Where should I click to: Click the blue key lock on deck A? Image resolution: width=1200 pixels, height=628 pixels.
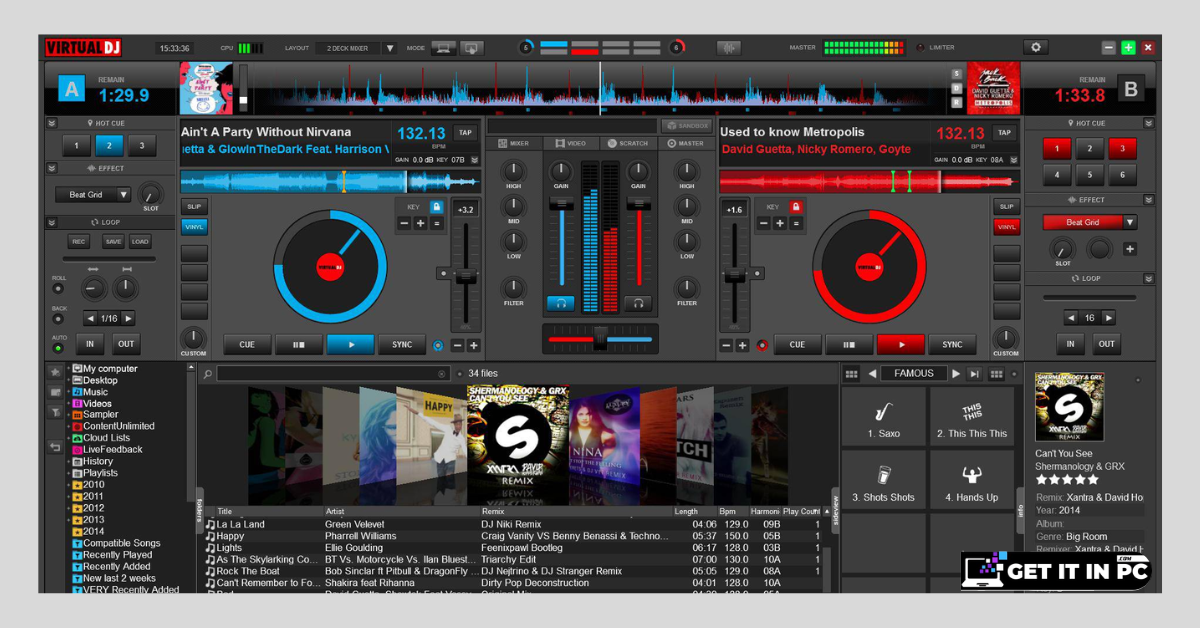pos(436,206)
